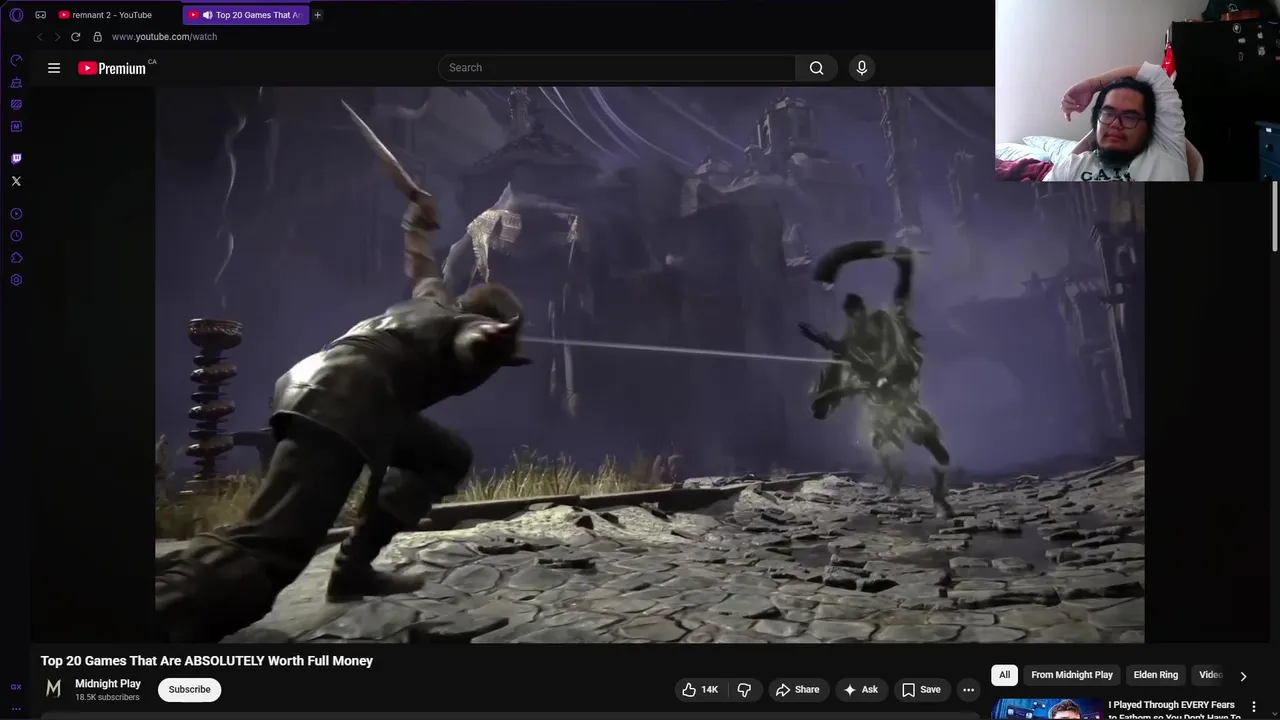
Task: Subscribe to Midnight Play channel
Action: (189, 689)
